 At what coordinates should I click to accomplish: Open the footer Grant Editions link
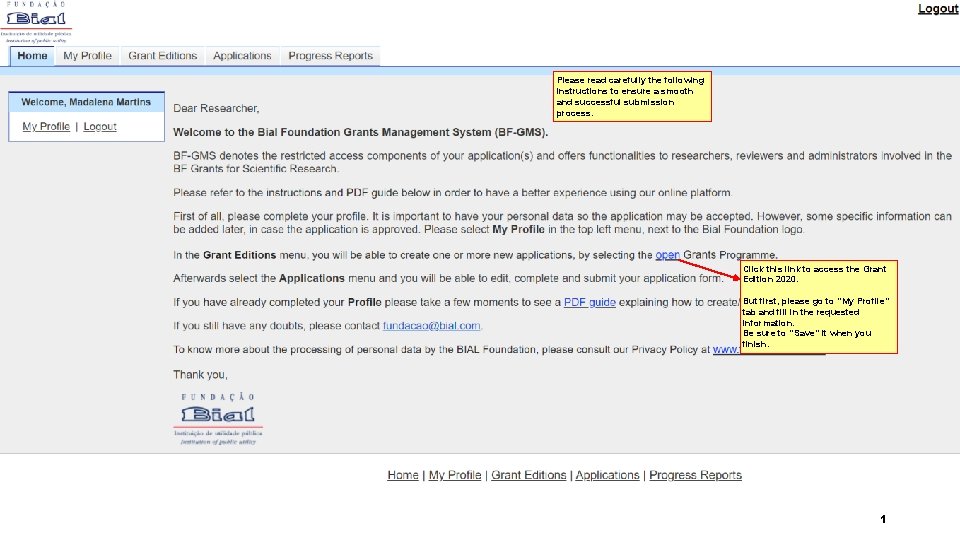pyautogui.click(x=528, y=475)
